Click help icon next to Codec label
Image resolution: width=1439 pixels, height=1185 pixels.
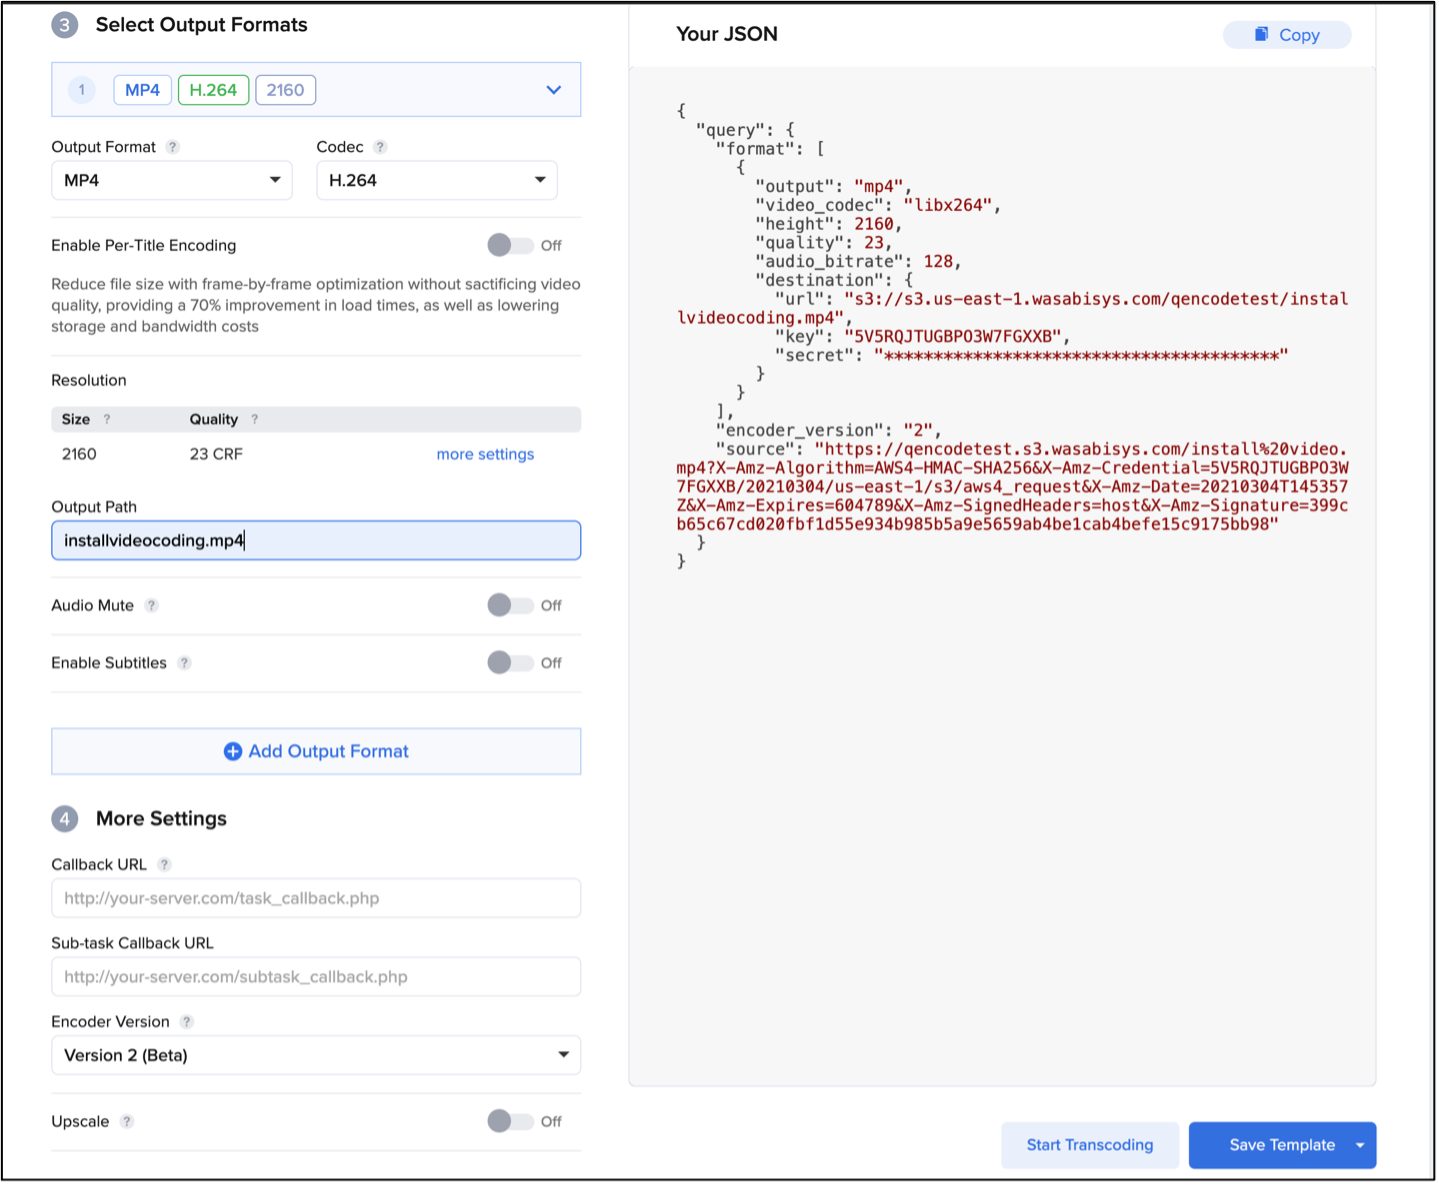click(x=380, y=147)
